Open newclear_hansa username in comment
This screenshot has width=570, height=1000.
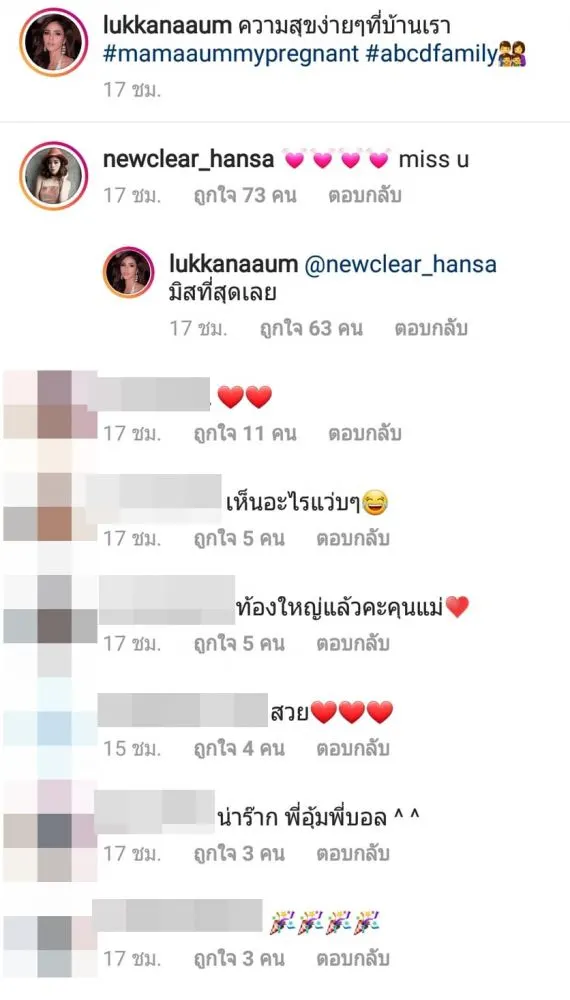pyautogui.click(x=189, y=159)
